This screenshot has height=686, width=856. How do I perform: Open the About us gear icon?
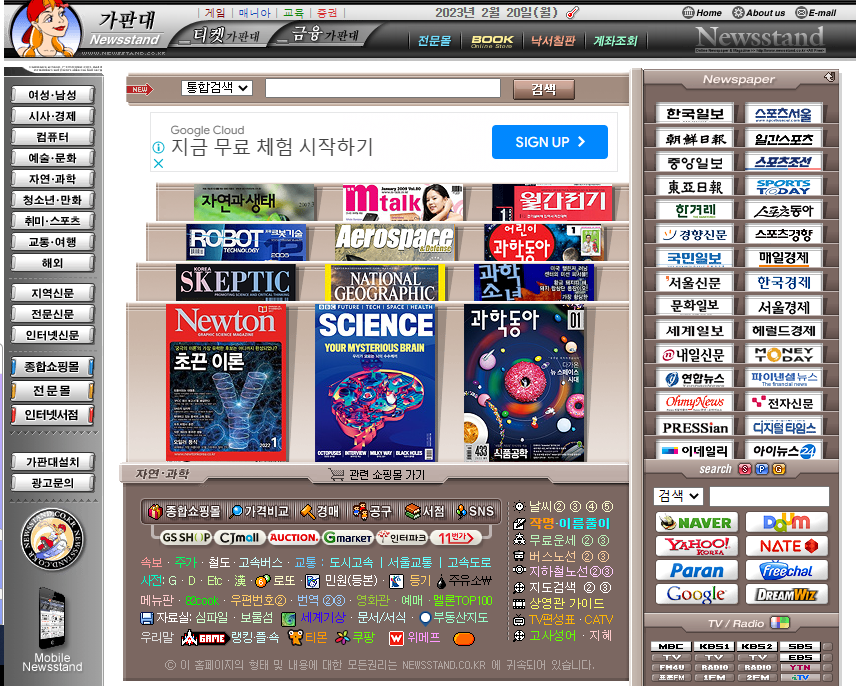(x=738, y=13)
